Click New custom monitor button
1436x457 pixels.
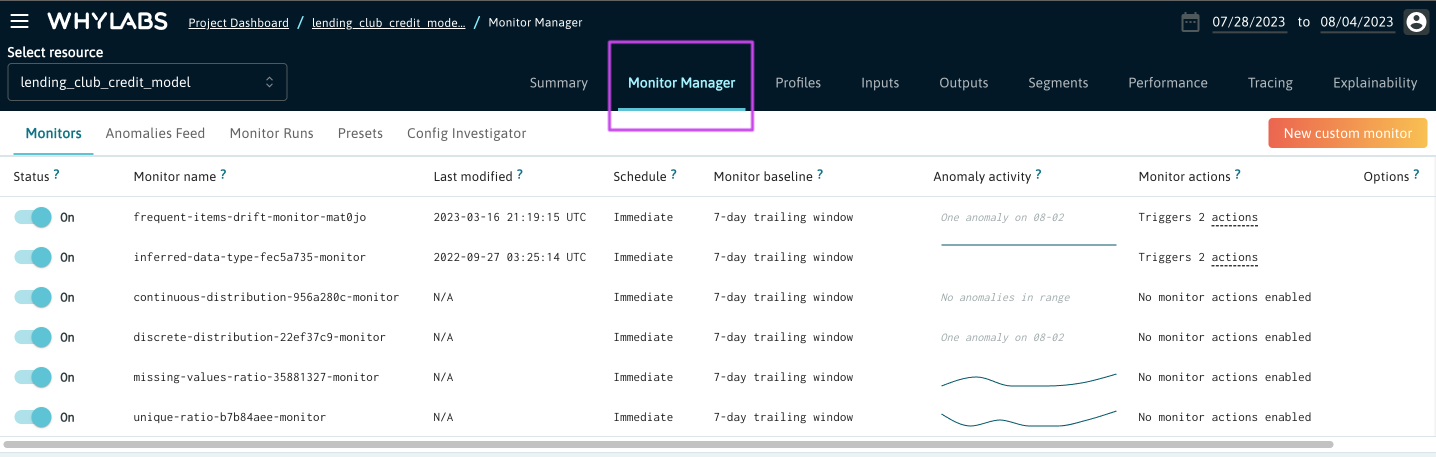pyautogui.click(x=1347, y=133)
